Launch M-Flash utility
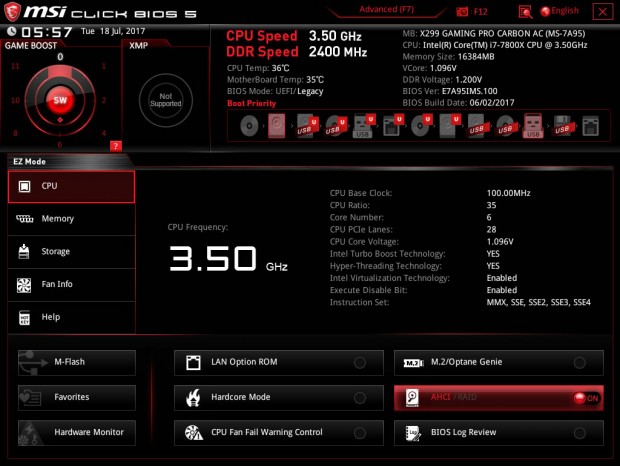 click(77, 362)
